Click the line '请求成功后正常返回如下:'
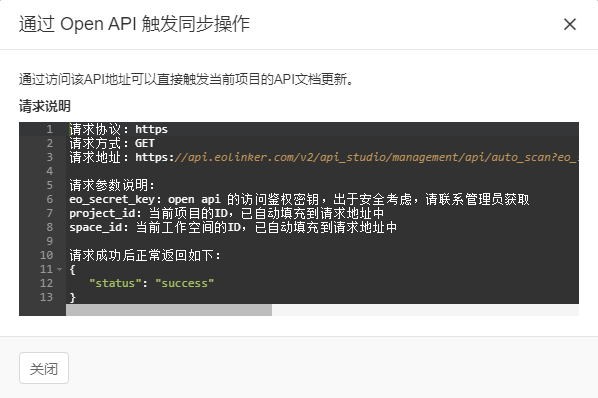 (x=145, y=255)
